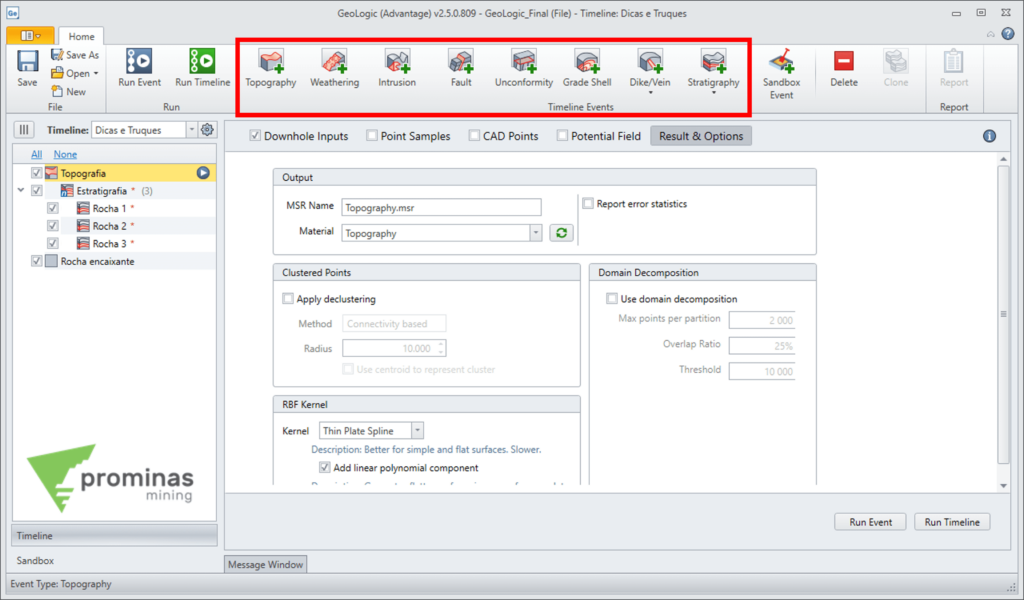Viewport: 1024px width, 600px height.
Task: Expand the Stratigraphy dropdown arrow
Action: point(713,93)
